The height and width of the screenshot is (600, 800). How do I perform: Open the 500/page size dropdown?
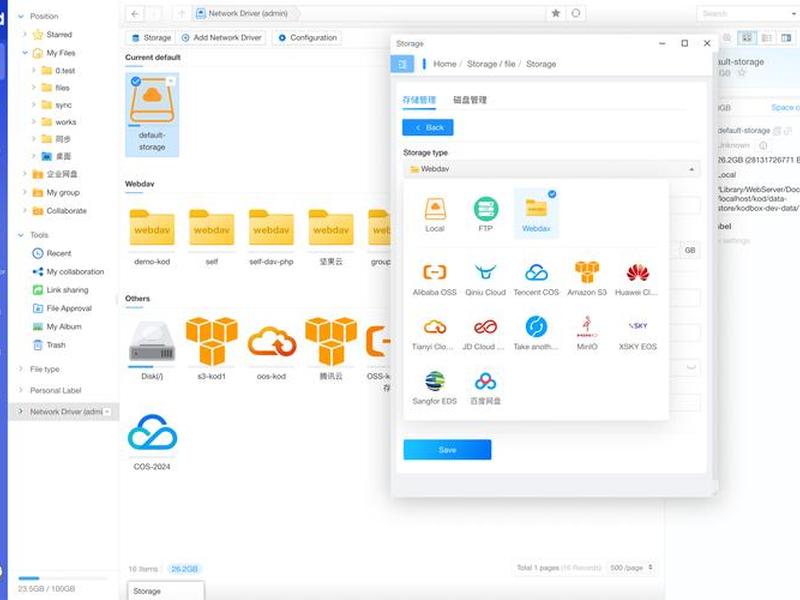point(631,567)
